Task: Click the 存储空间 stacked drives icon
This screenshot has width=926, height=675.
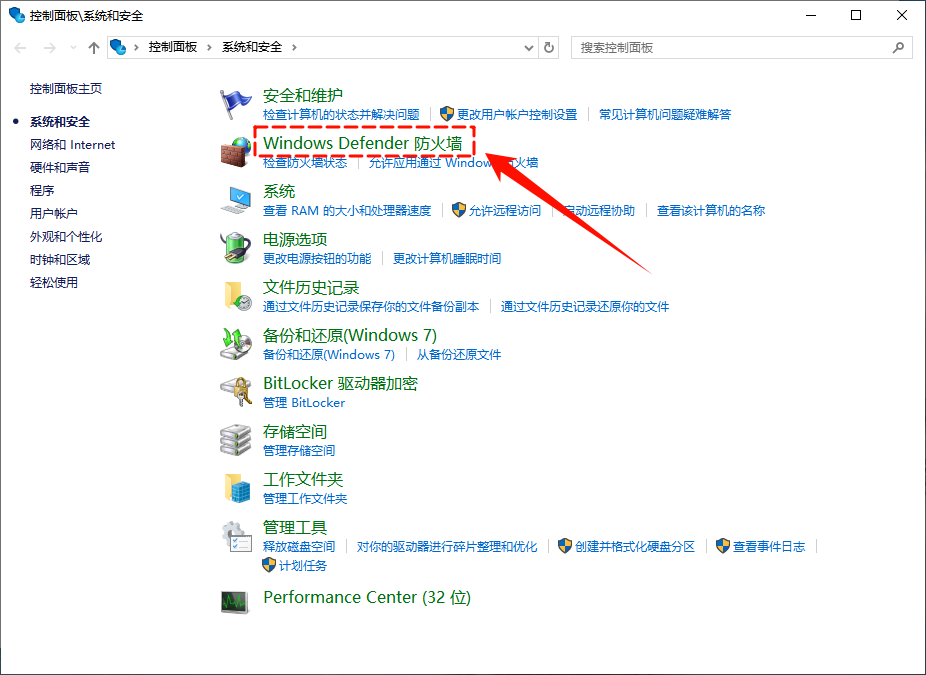Action: 236,440
